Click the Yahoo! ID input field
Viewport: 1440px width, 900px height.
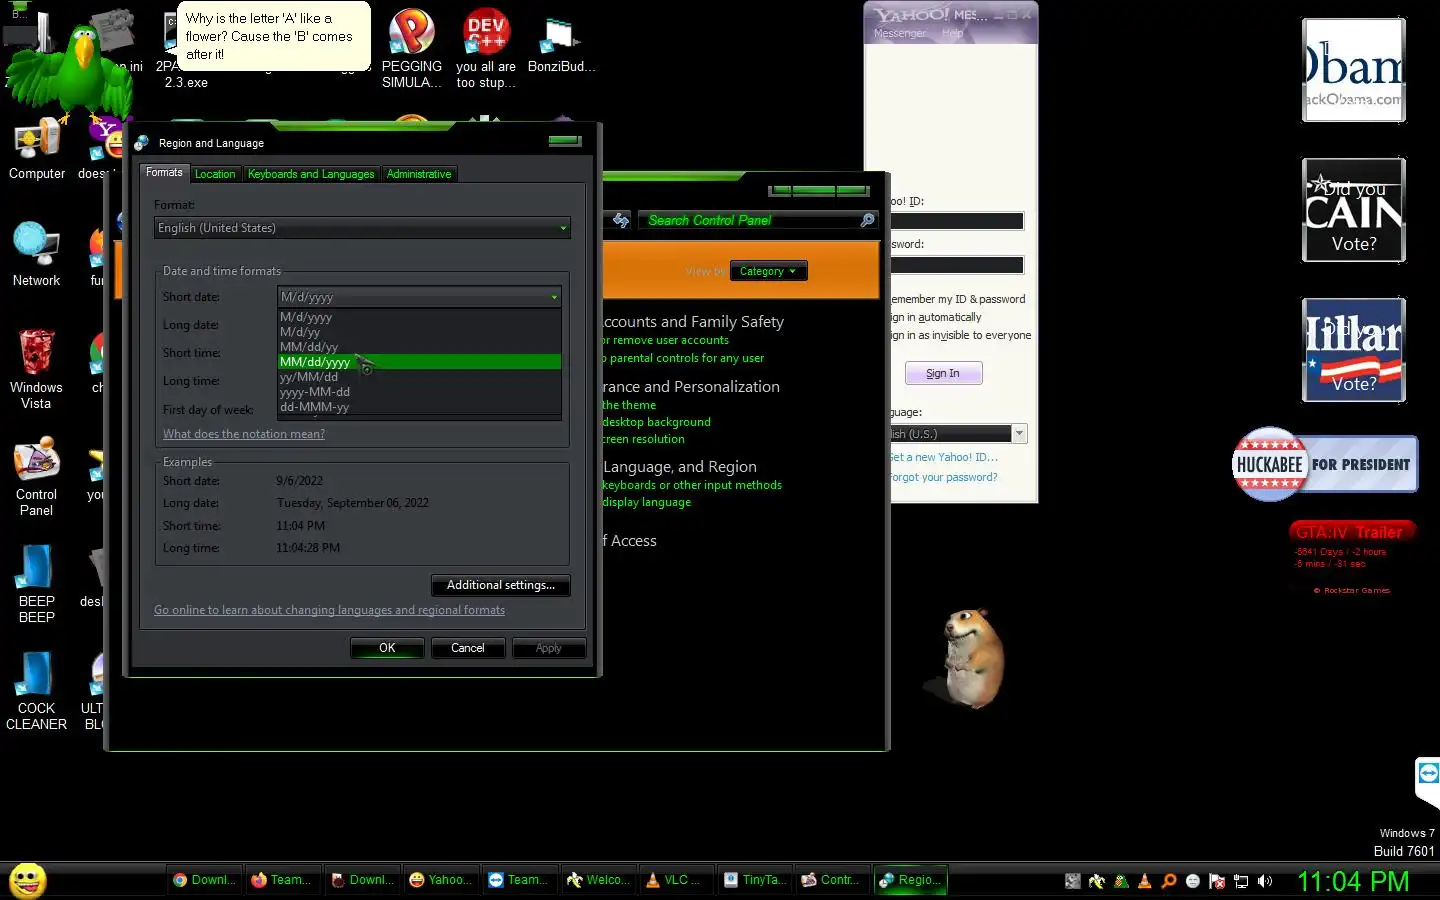957,221
